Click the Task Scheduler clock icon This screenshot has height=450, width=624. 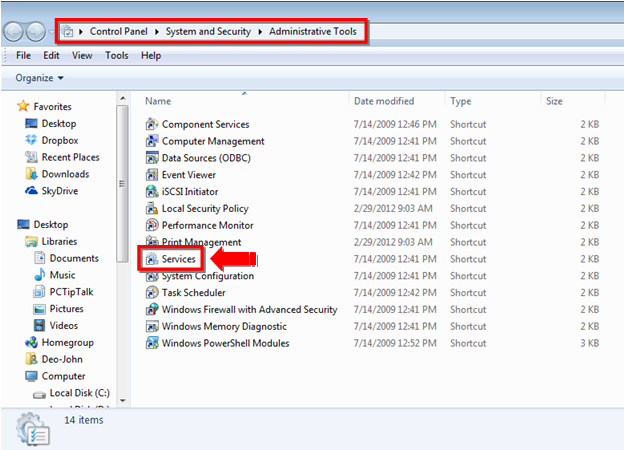152,292
